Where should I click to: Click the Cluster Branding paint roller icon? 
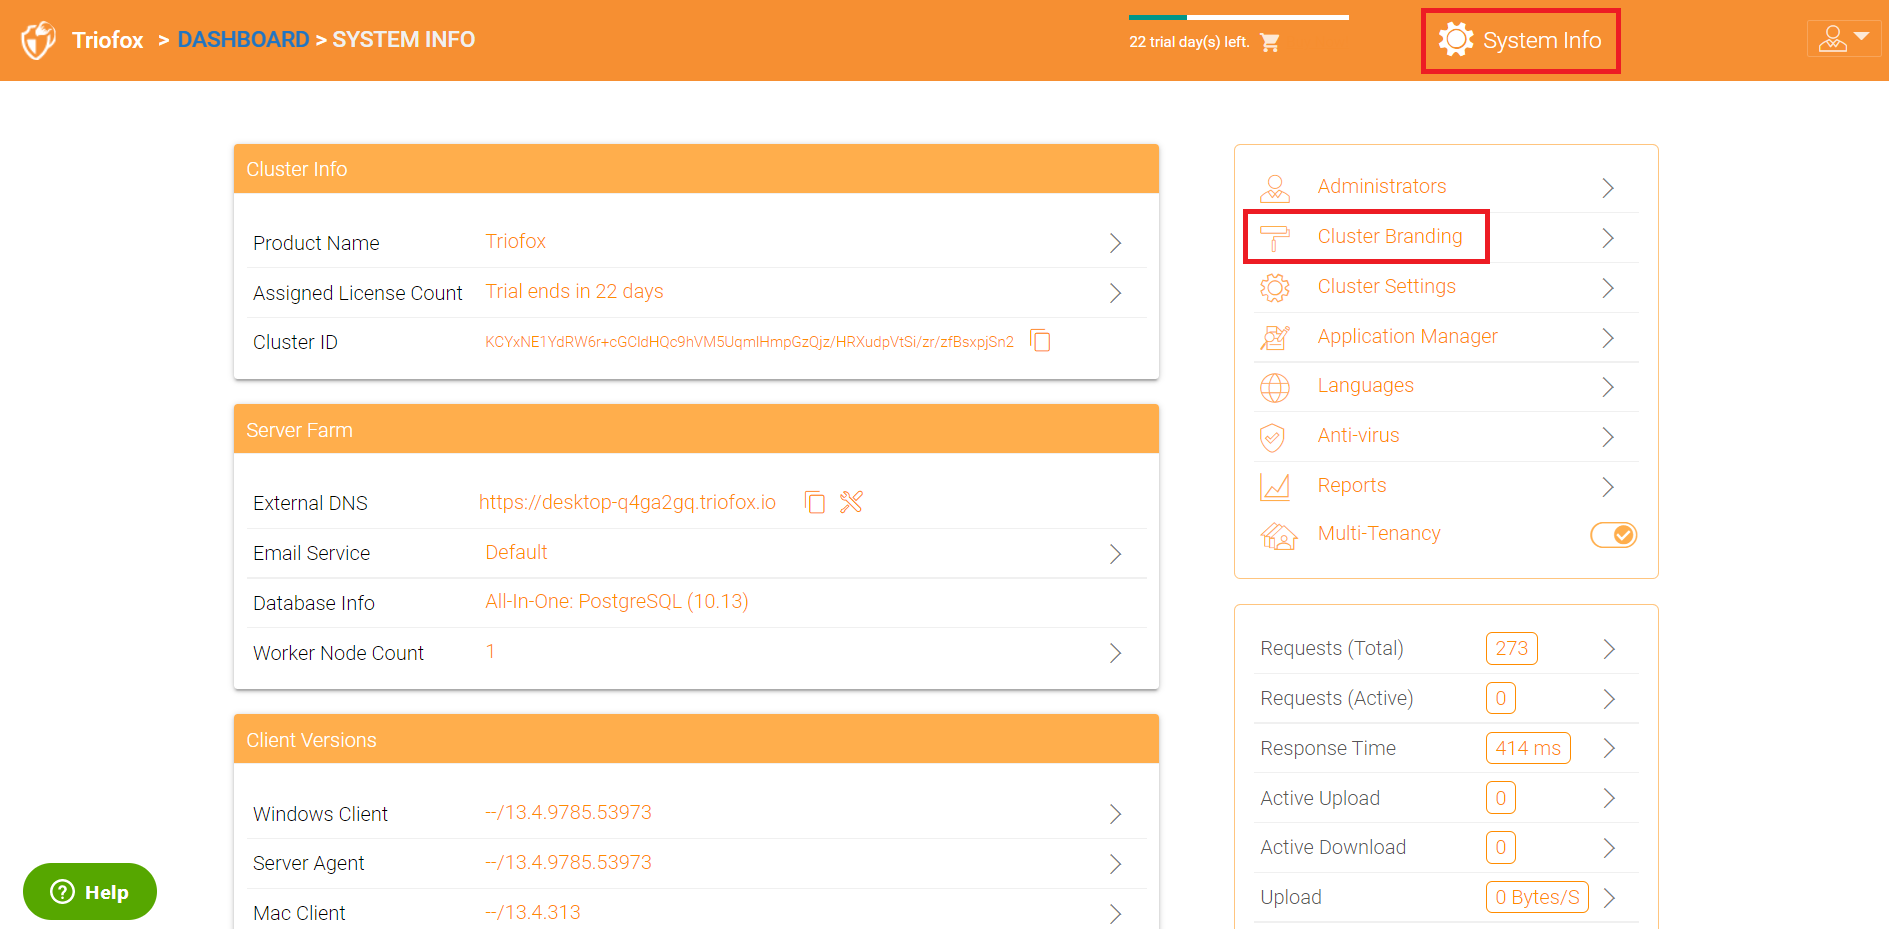(x=1275, y=238)
